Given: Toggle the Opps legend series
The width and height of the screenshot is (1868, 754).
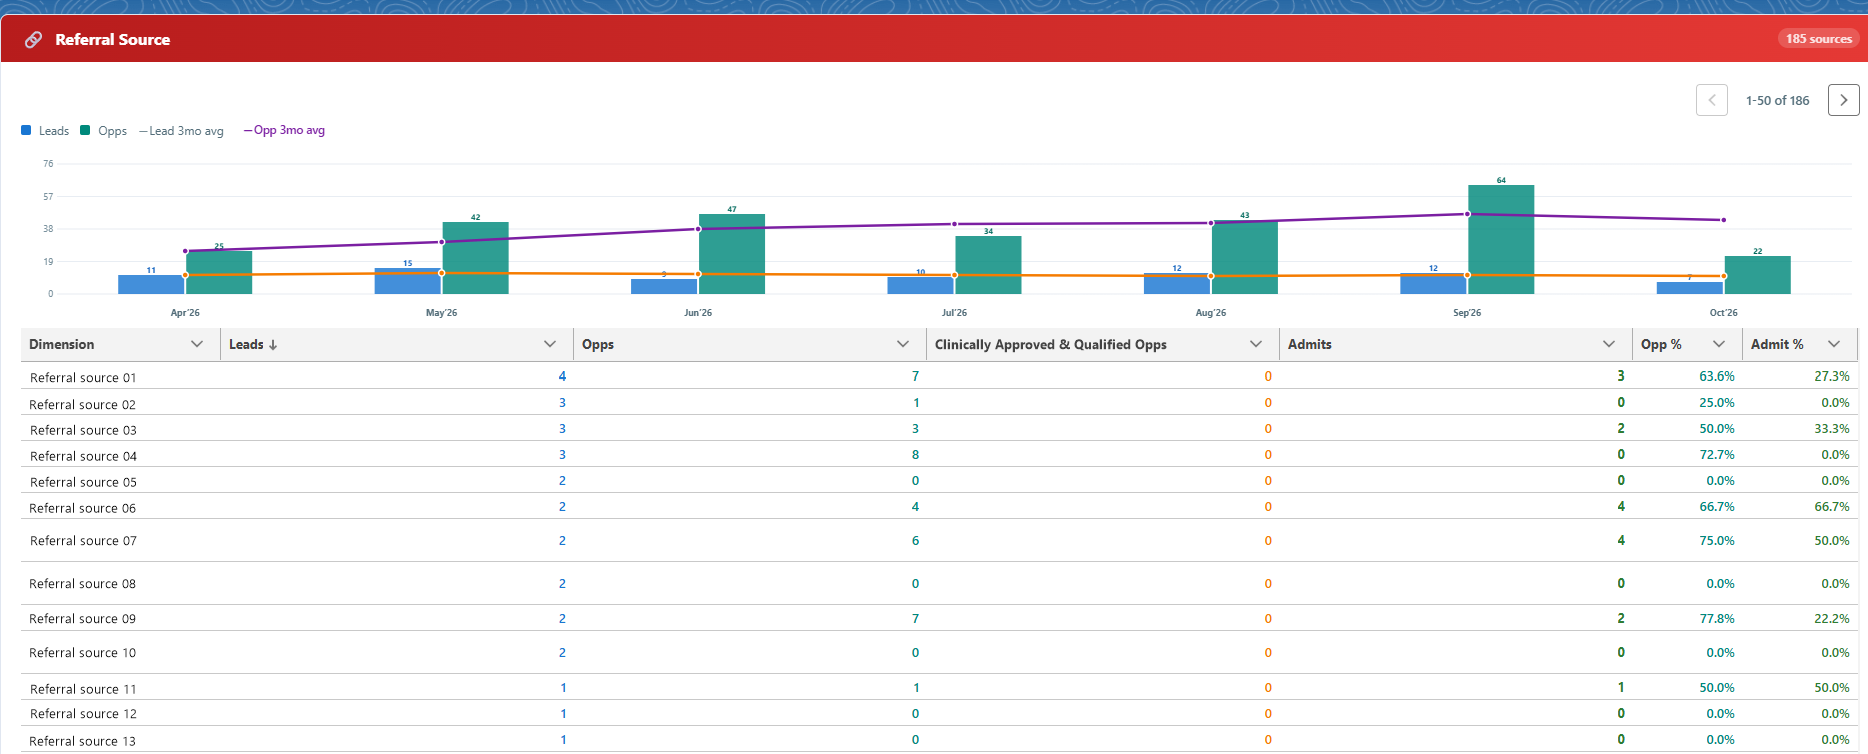Looking at the screenshot, I should 104,131.
